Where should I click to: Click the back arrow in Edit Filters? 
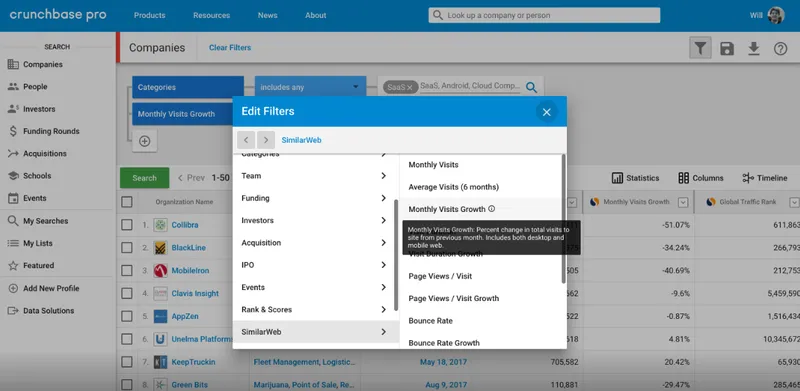coord(246,140)
